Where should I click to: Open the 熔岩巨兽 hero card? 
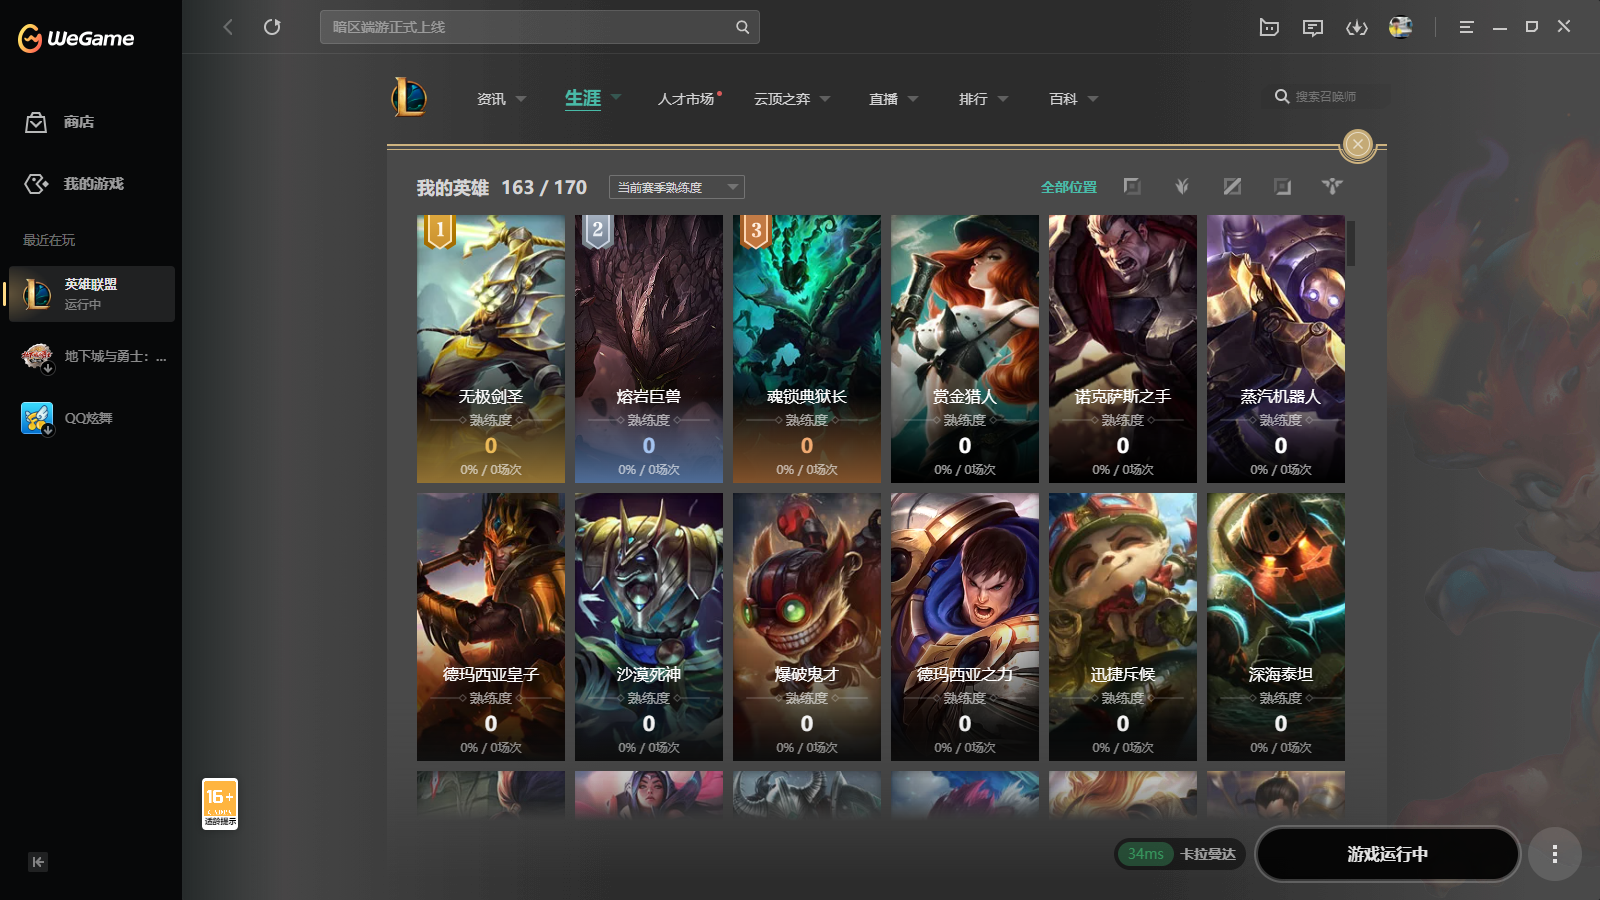tap(649, 349)
